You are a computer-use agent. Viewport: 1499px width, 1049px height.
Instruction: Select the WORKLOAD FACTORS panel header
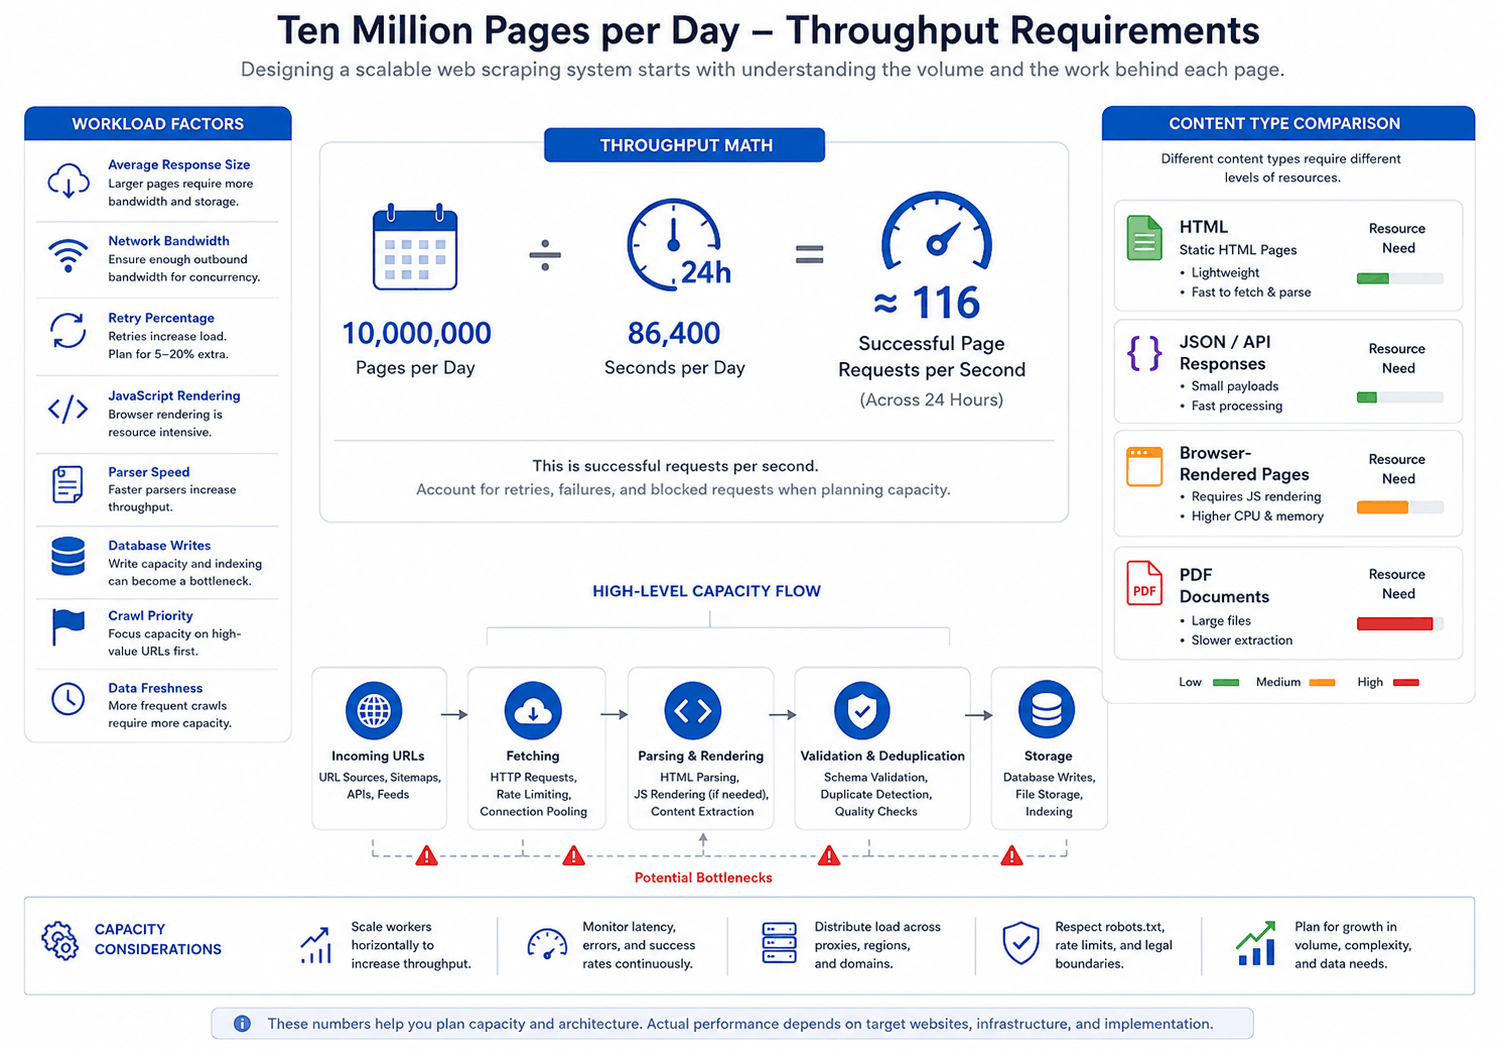(158, 123)
